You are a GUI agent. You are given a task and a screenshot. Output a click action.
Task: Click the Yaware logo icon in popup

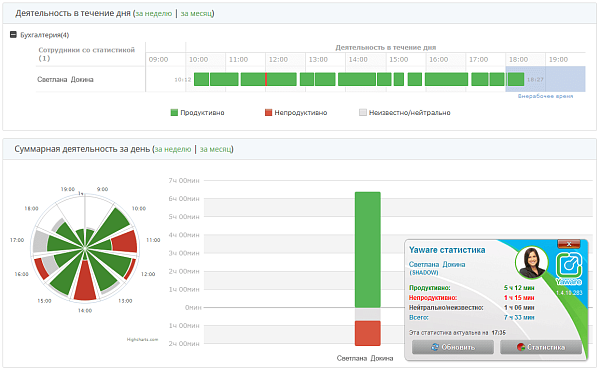569,265
